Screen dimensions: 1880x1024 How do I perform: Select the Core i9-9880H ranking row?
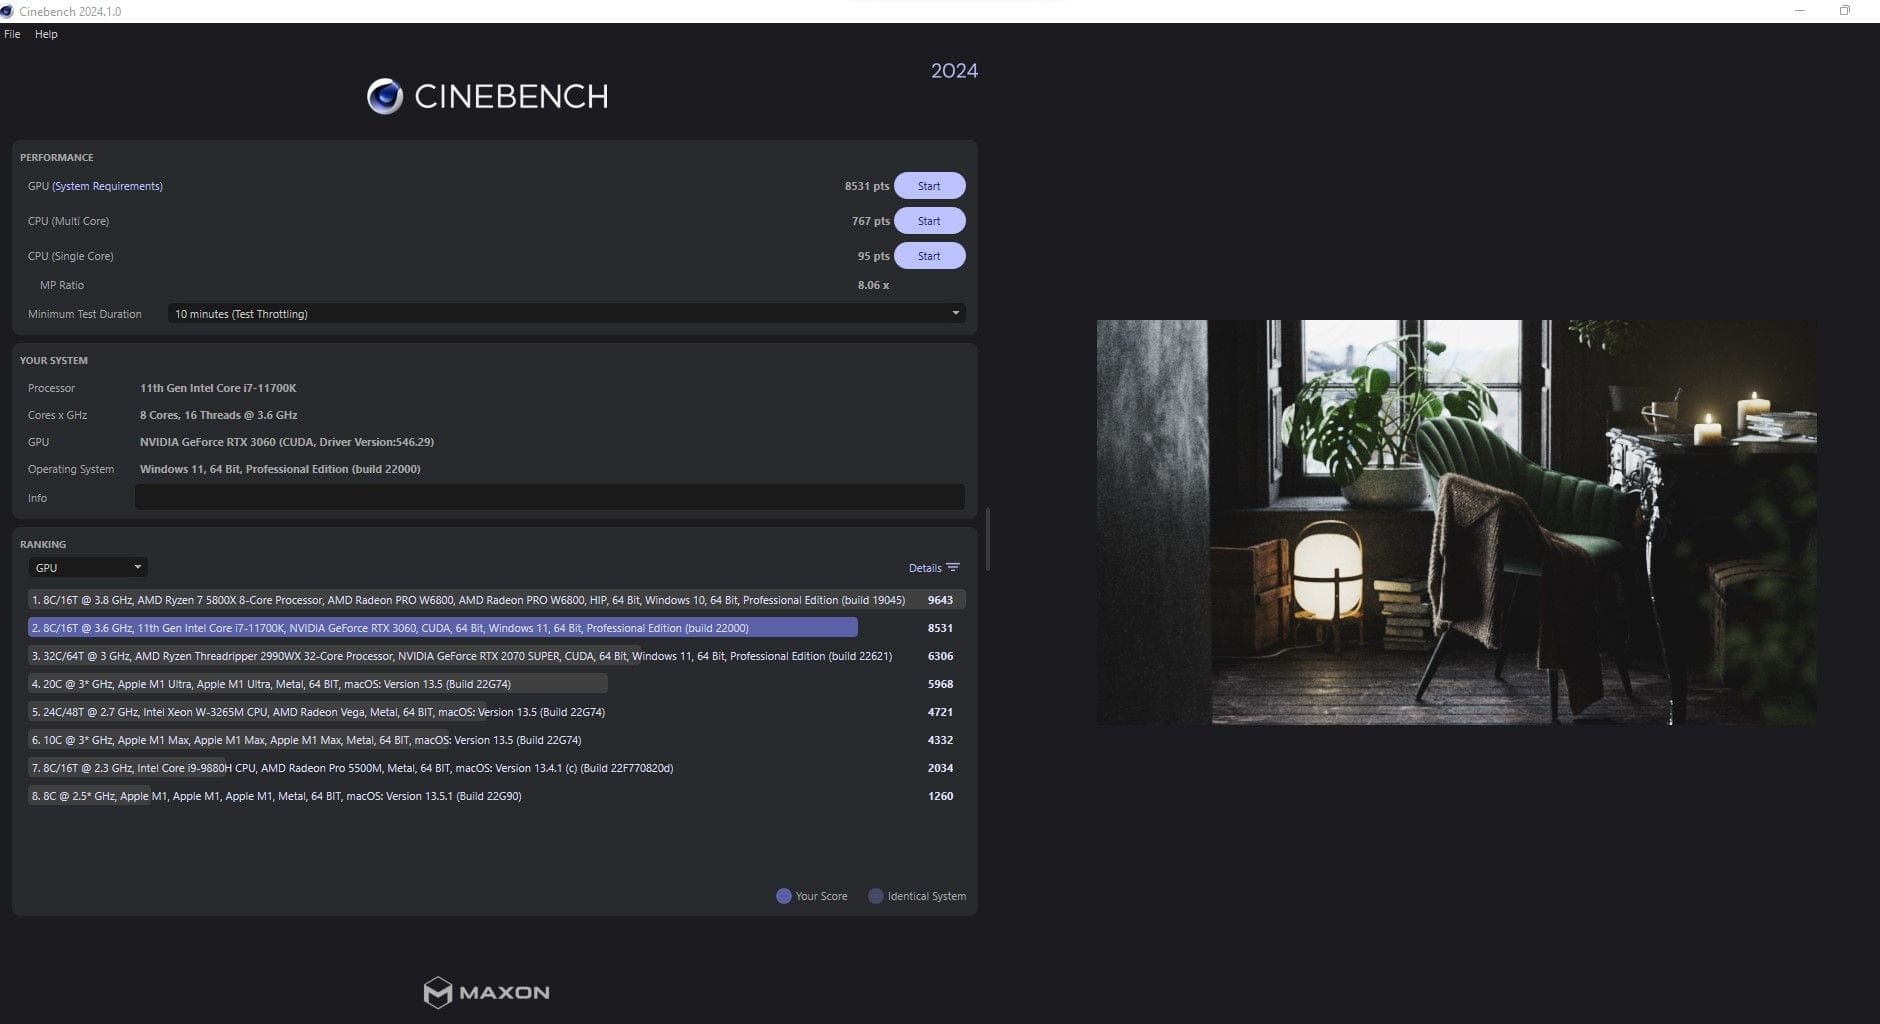point(496,768)
